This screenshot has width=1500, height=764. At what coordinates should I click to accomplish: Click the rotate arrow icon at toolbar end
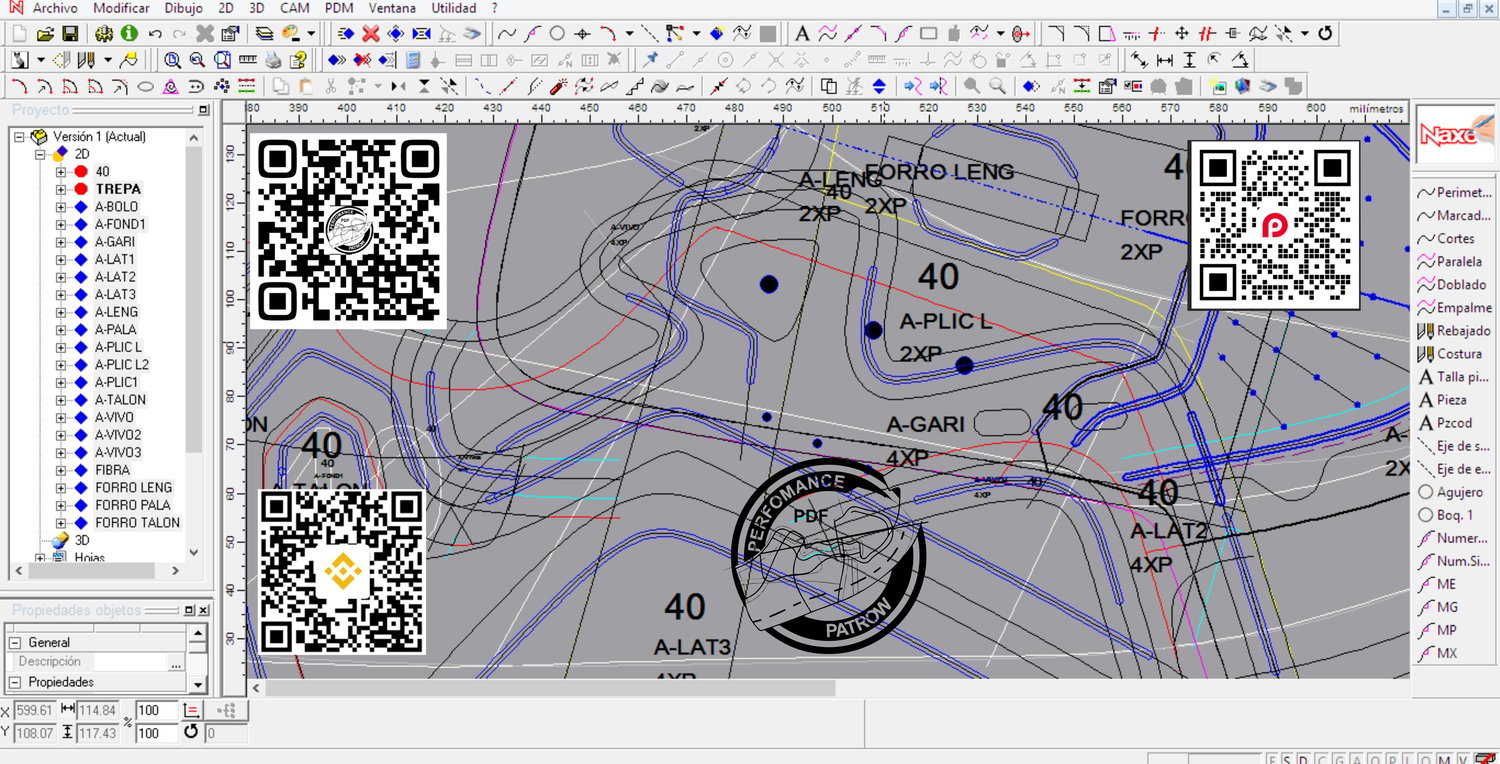pos(1325,34)
